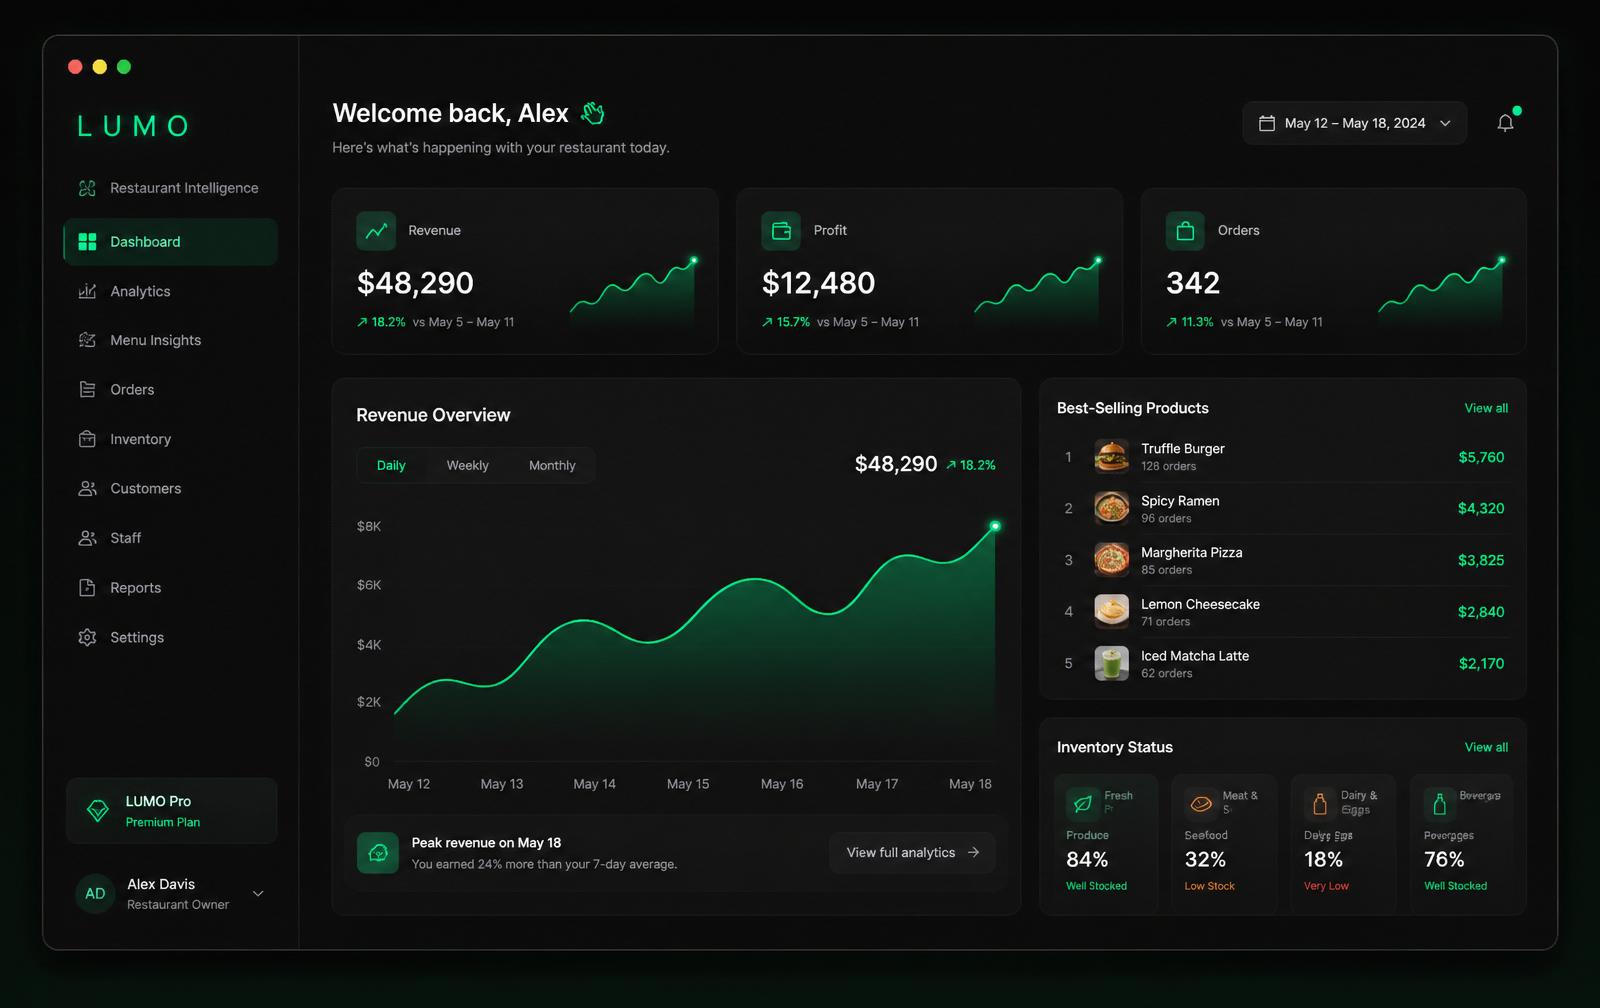Click the peak revenue insight icon
This screenshot has height=1008, width=1600.
(378, 853)
